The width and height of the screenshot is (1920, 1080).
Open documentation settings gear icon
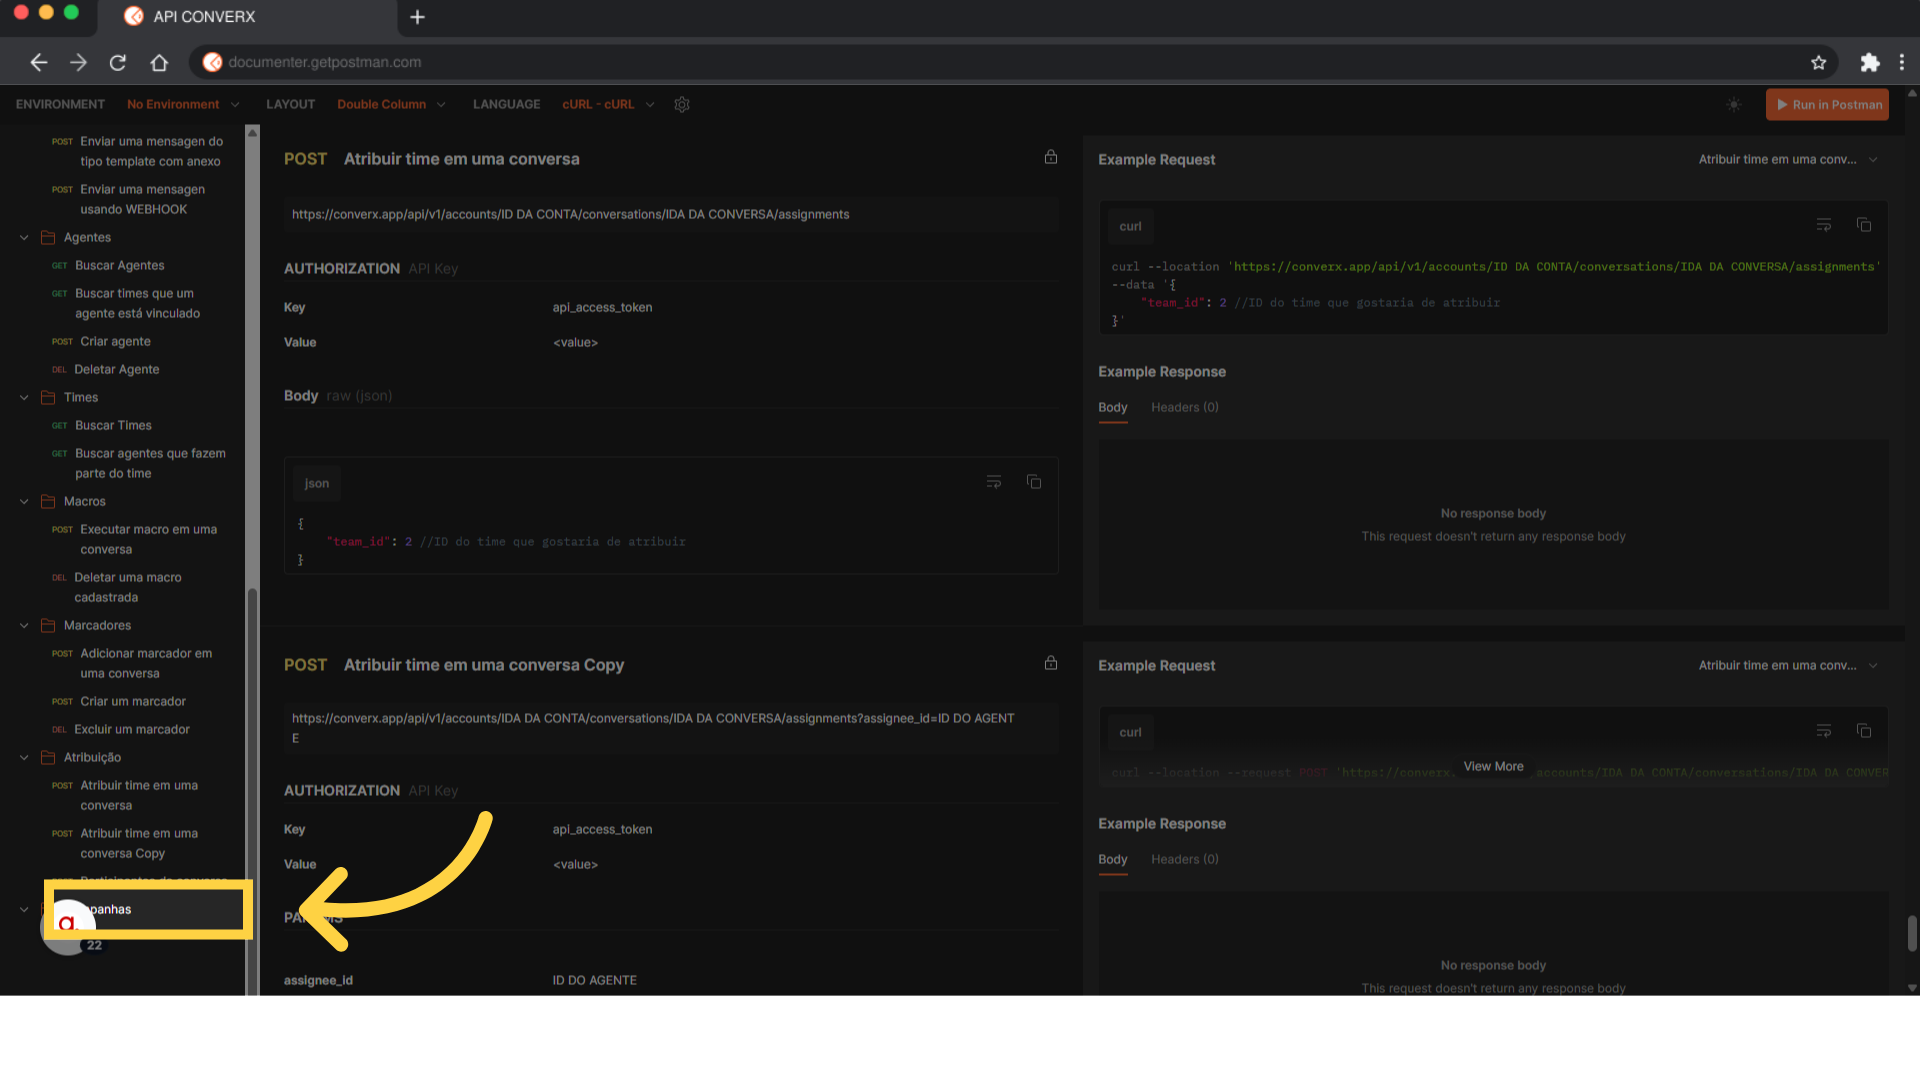click(682, 104)
